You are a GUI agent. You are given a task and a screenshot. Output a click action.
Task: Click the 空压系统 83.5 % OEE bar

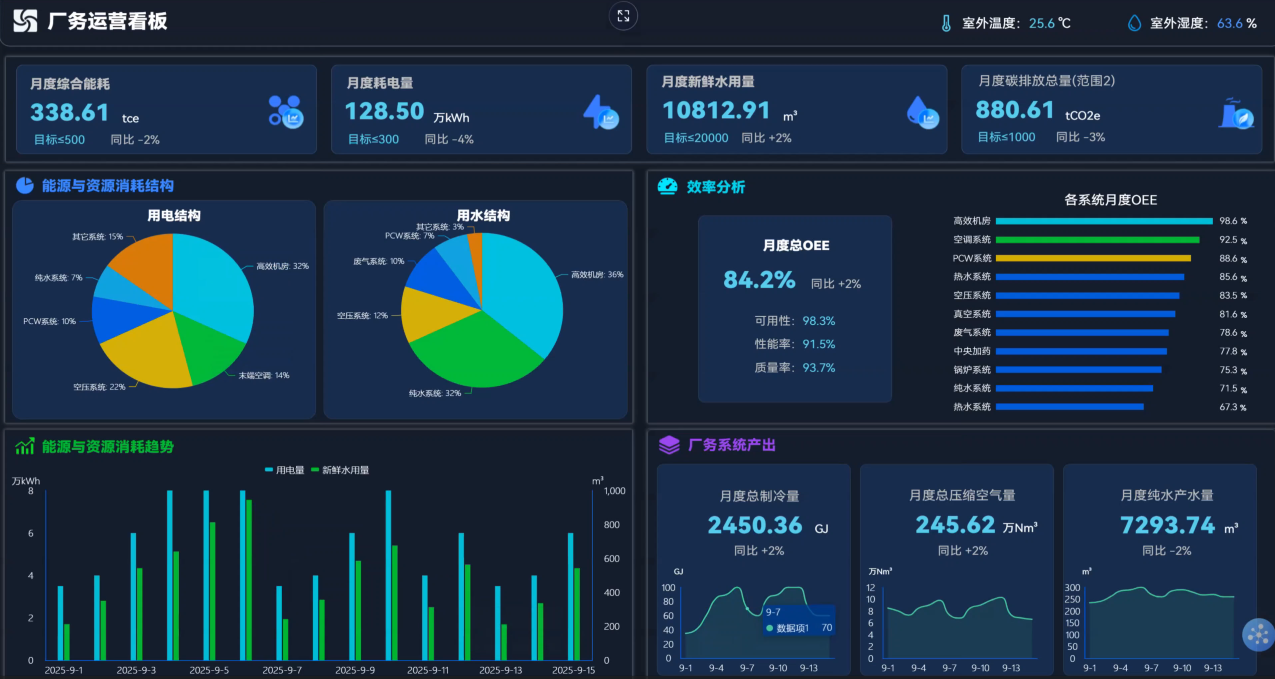coord(1087,295)
